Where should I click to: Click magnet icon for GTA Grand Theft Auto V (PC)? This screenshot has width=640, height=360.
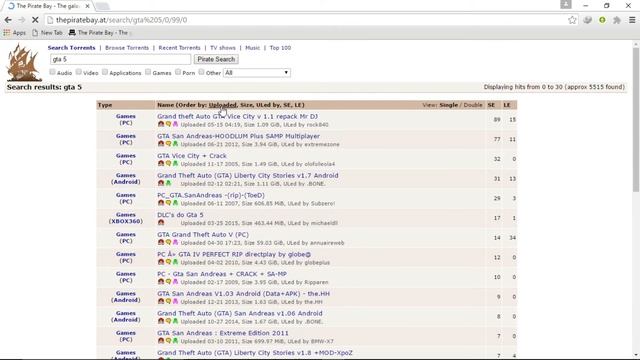[x=161, y=242]
